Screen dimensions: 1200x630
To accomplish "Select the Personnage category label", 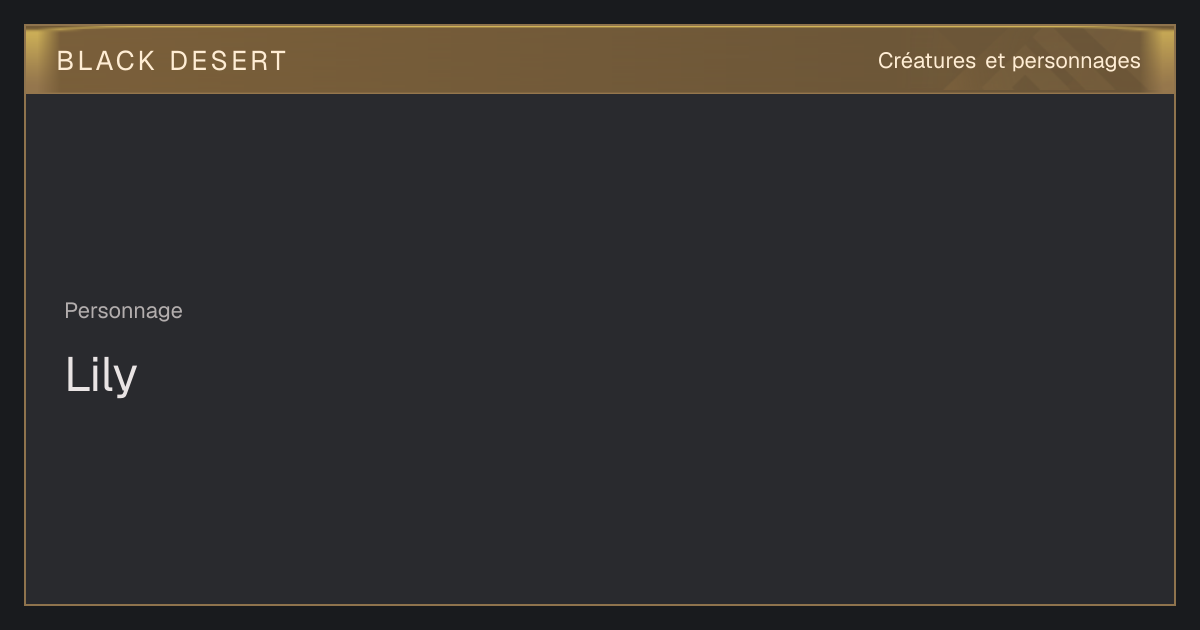I will pyautogui.click(x=123, y=311).
